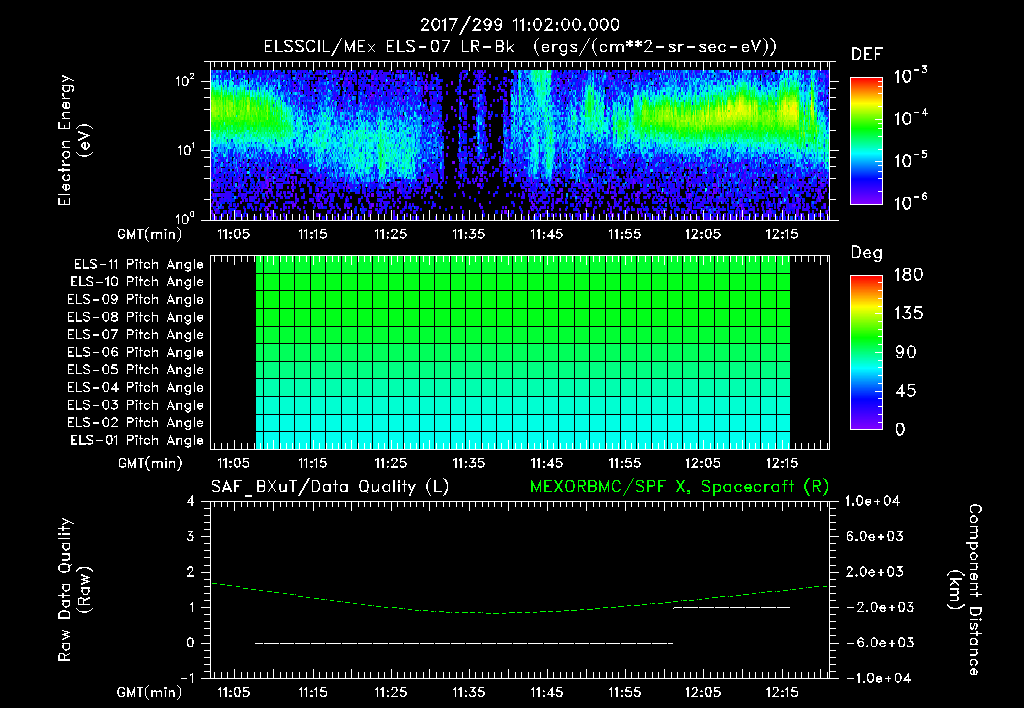The width and height of the screenshot is (1024, 708).
Task: Click the 12:05 time tick under the pitch angle panel
Action: coord(703,463)
